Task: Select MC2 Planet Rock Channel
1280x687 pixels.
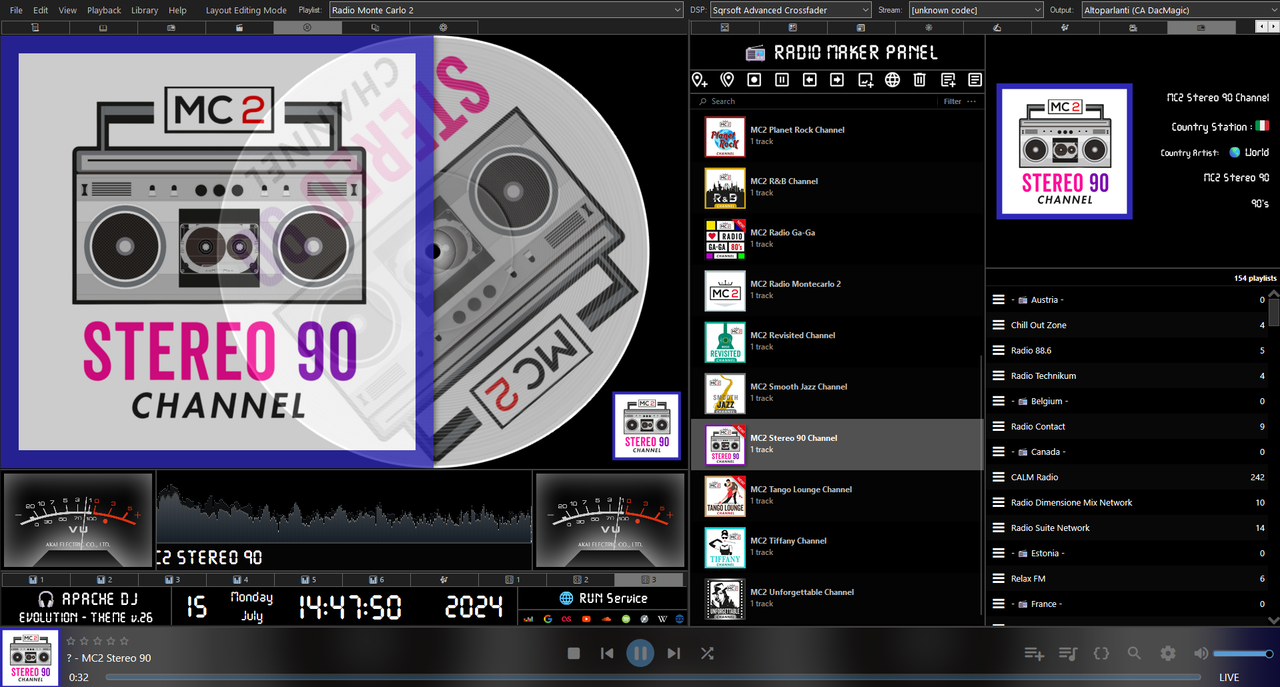Action: (837, 136)
